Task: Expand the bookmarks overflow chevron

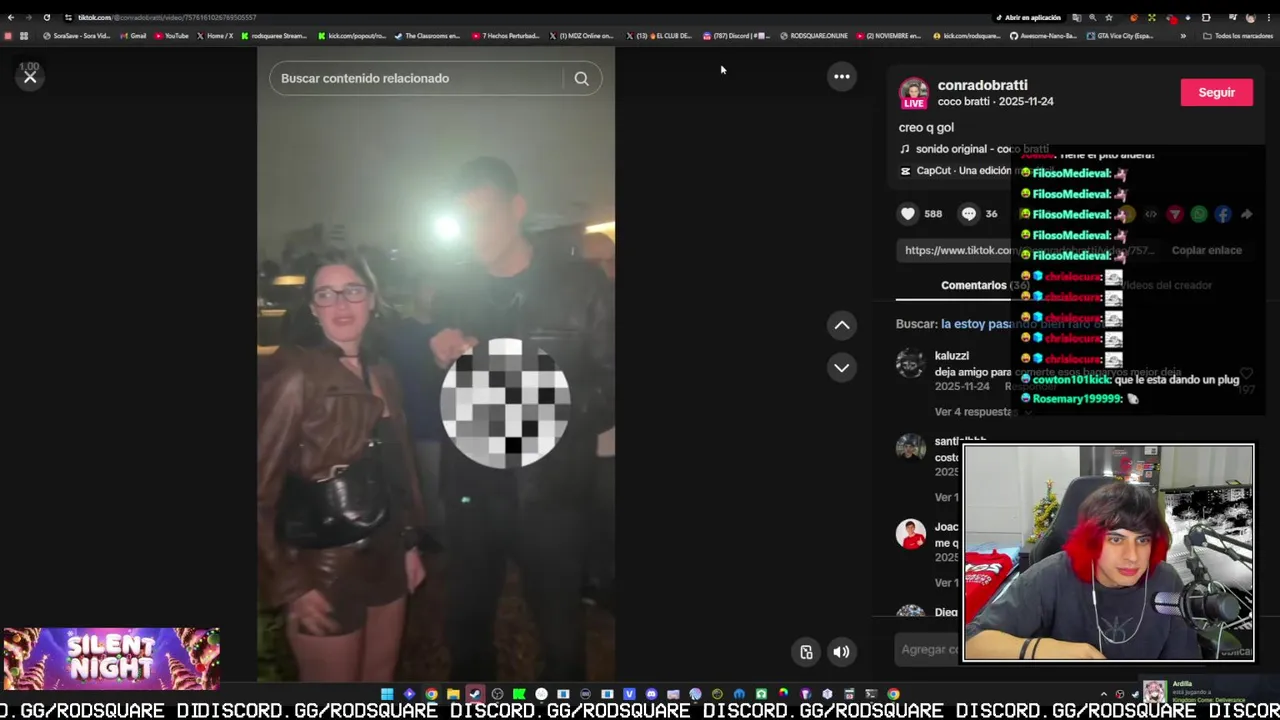Action: point(1183,36)
